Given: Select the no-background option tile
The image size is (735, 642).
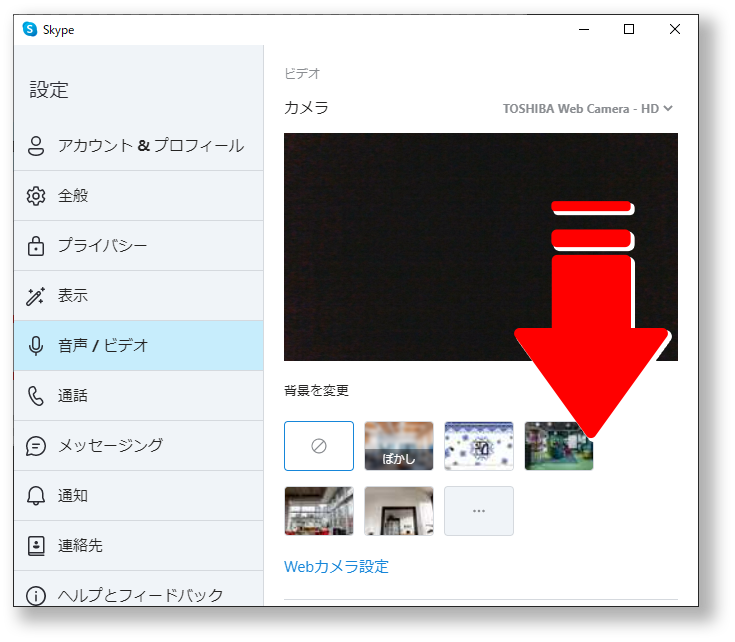Looking at the screenshot, I should (x=319, y=446).
